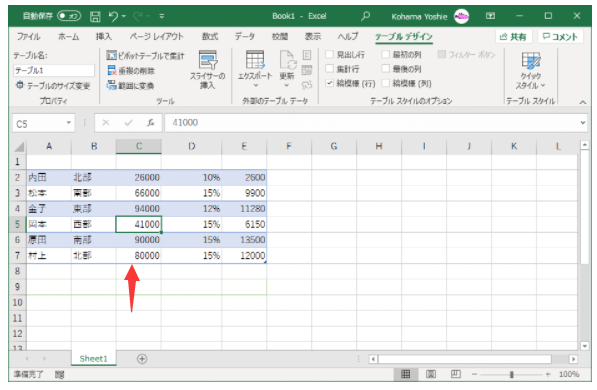The height and width of the screenshot is (390, 597).
Task: Click the zoom slider handle
Action: click(511, 375)
